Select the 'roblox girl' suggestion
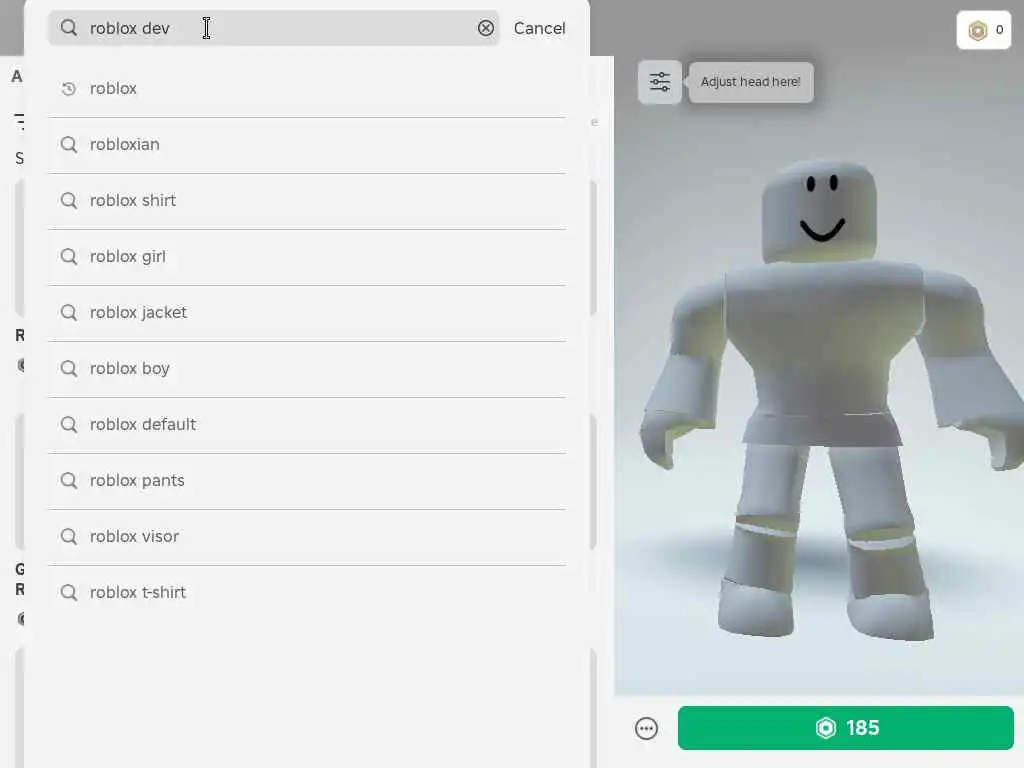 (x=306, y=257)
